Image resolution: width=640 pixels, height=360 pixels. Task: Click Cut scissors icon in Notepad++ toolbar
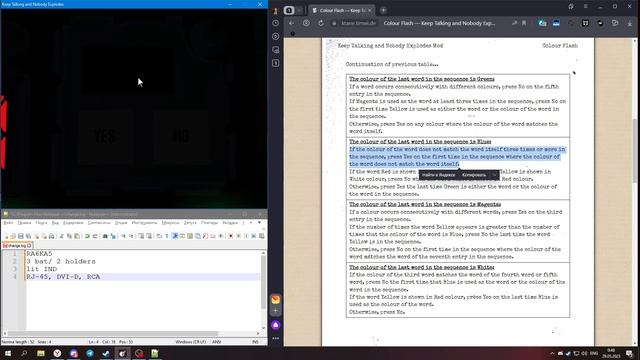61,236
